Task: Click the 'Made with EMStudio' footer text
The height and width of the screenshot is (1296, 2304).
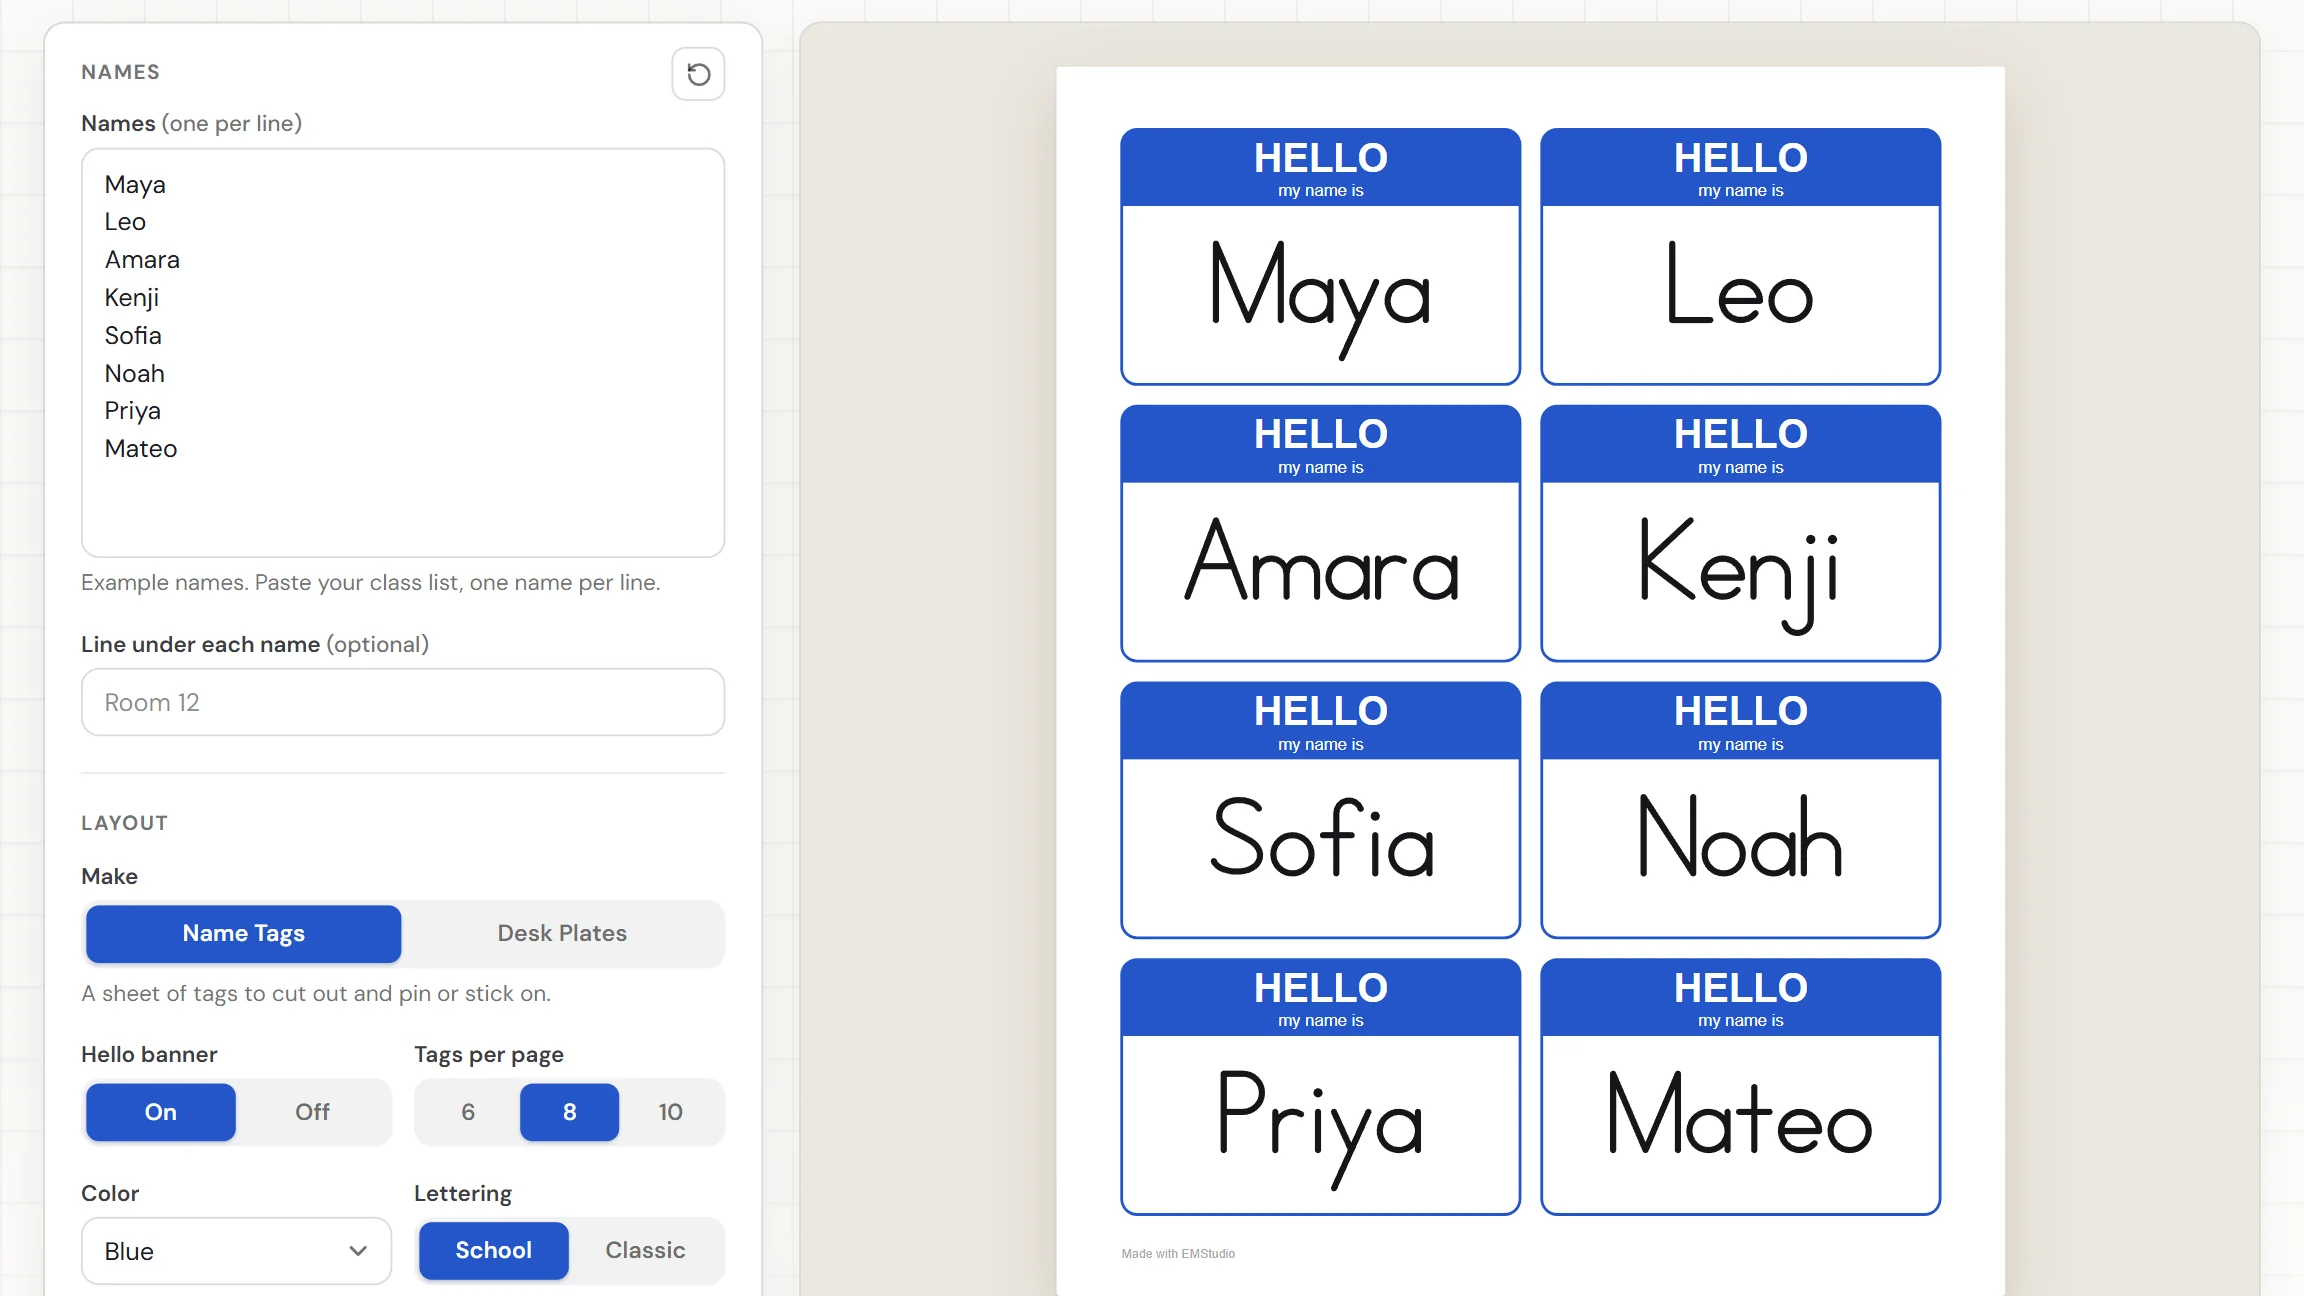Action: click(x=1178, y=1253)
